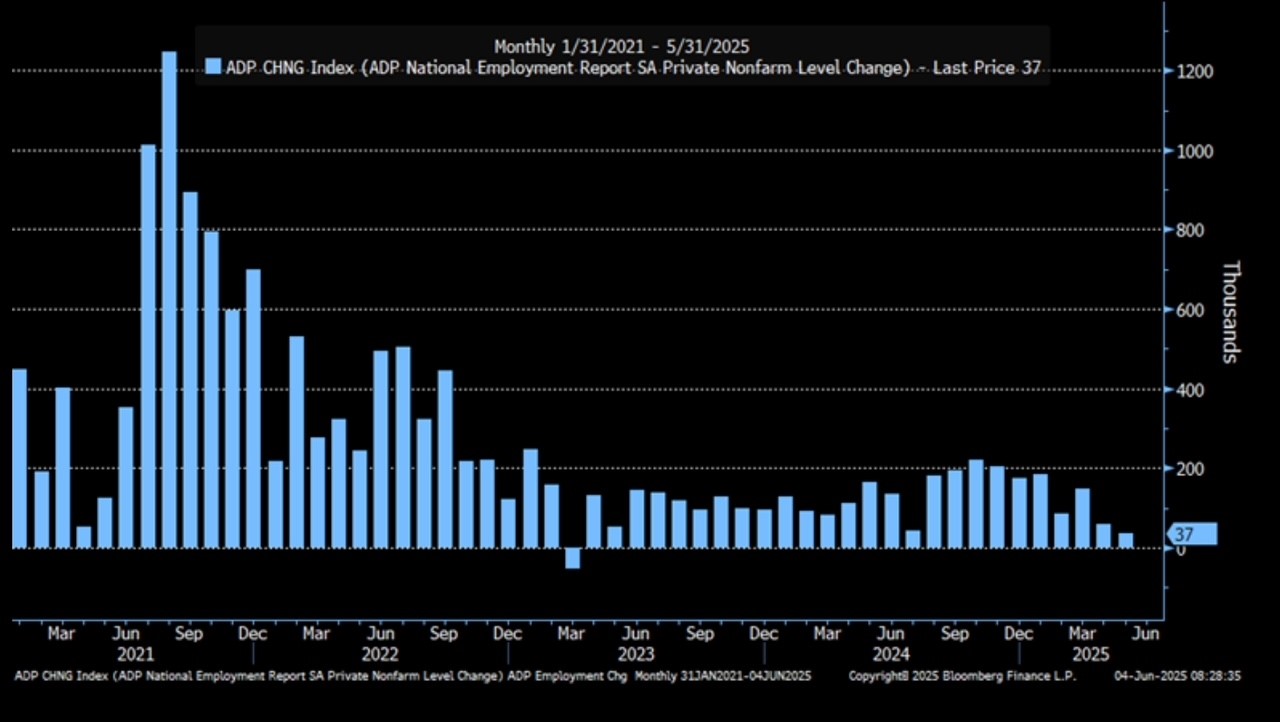Click the '2024' year label
1280x722 pixels.
click(891, 655)
